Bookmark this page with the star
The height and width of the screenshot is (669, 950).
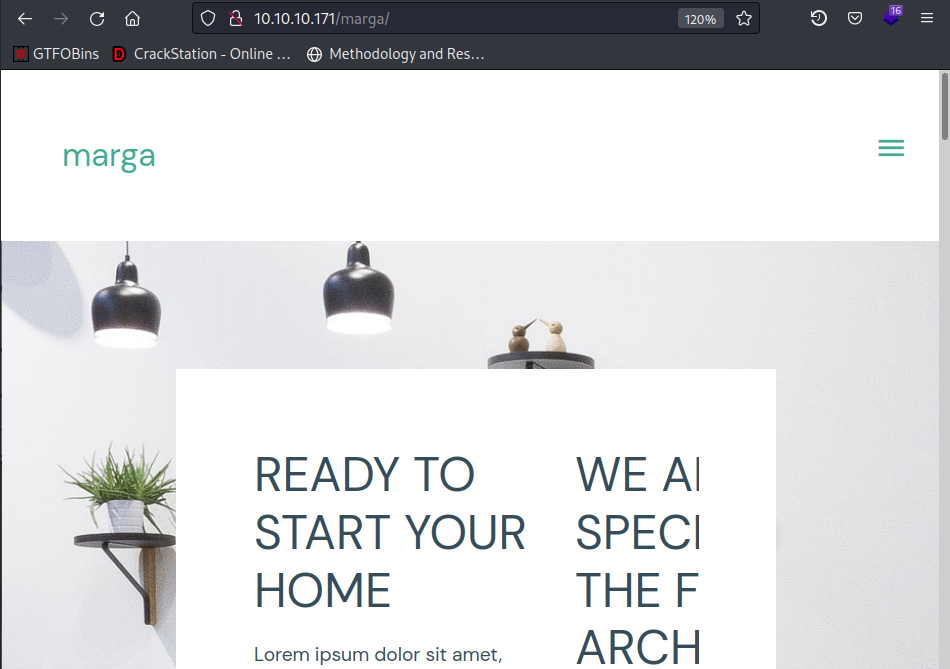tap(743, 19)
